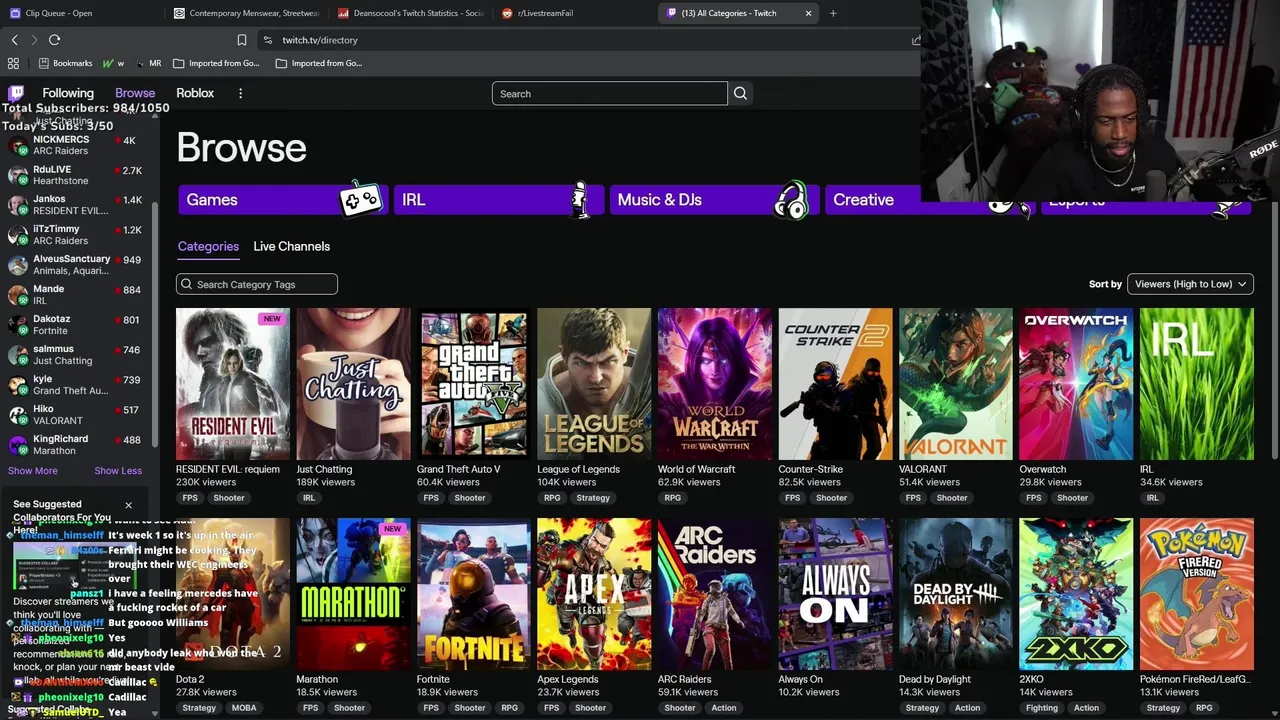Open Counter-Strike cover art

point(835,384)
